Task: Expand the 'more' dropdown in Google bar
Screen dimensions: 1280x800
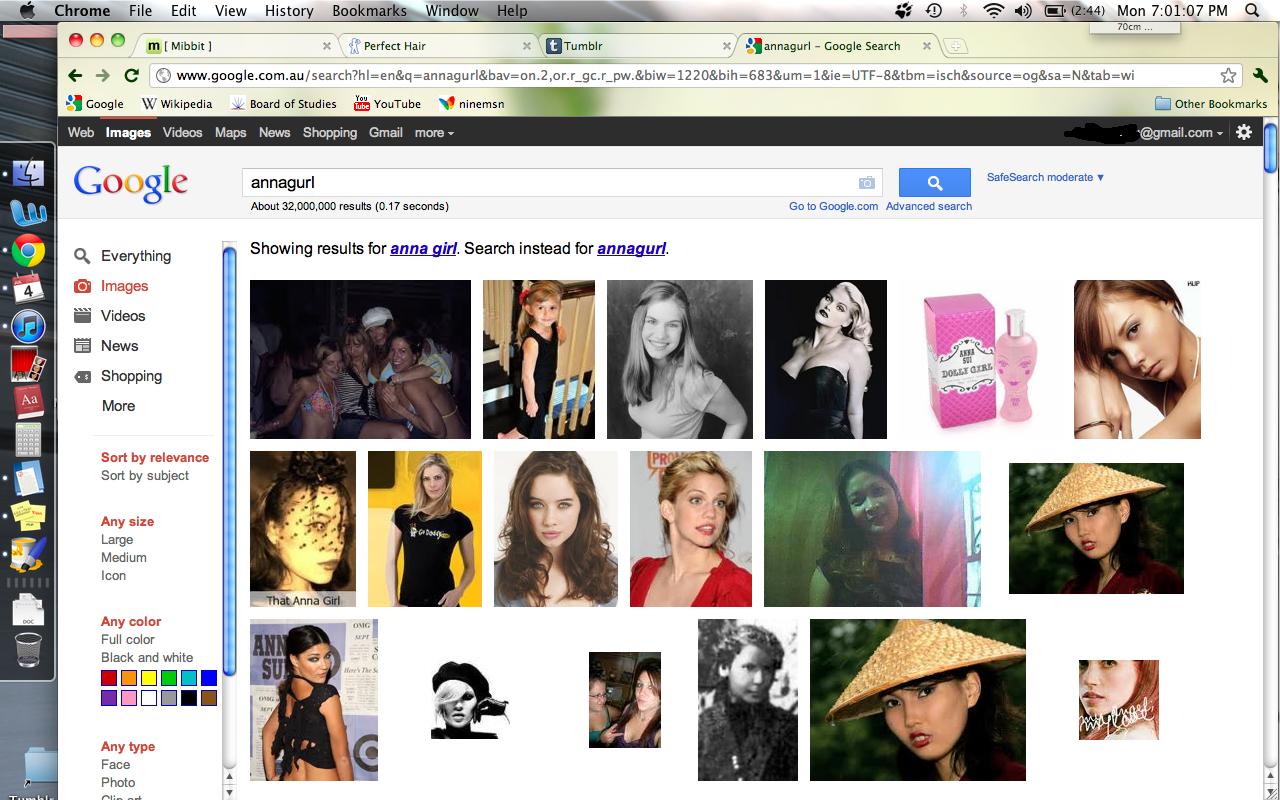Action: pyautogui.click(x=434, y=132)
